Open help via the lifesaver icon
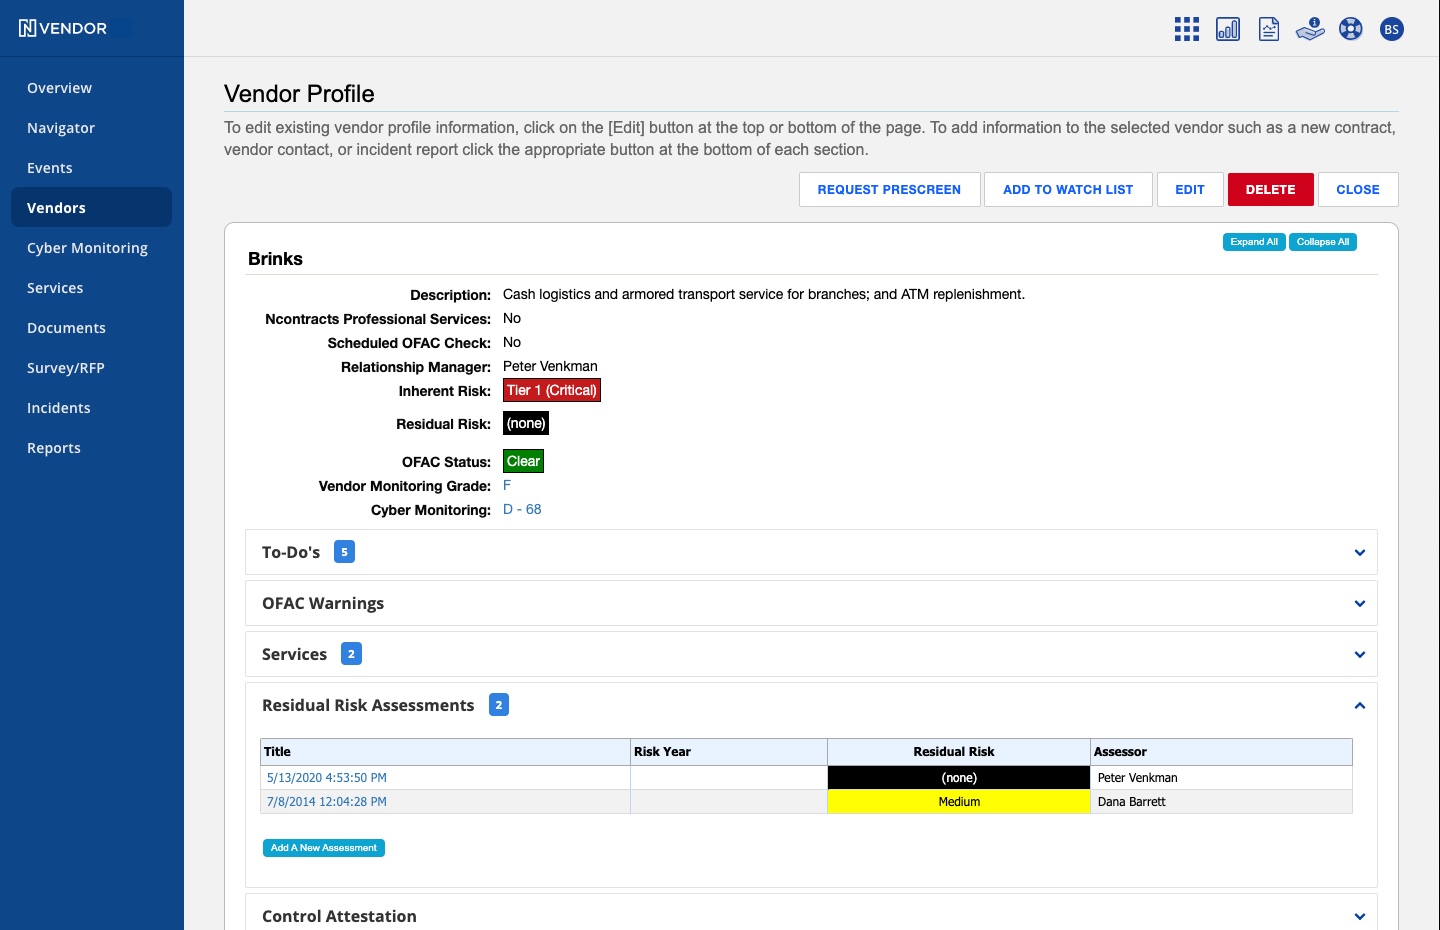 click(x=1351, y=29)
